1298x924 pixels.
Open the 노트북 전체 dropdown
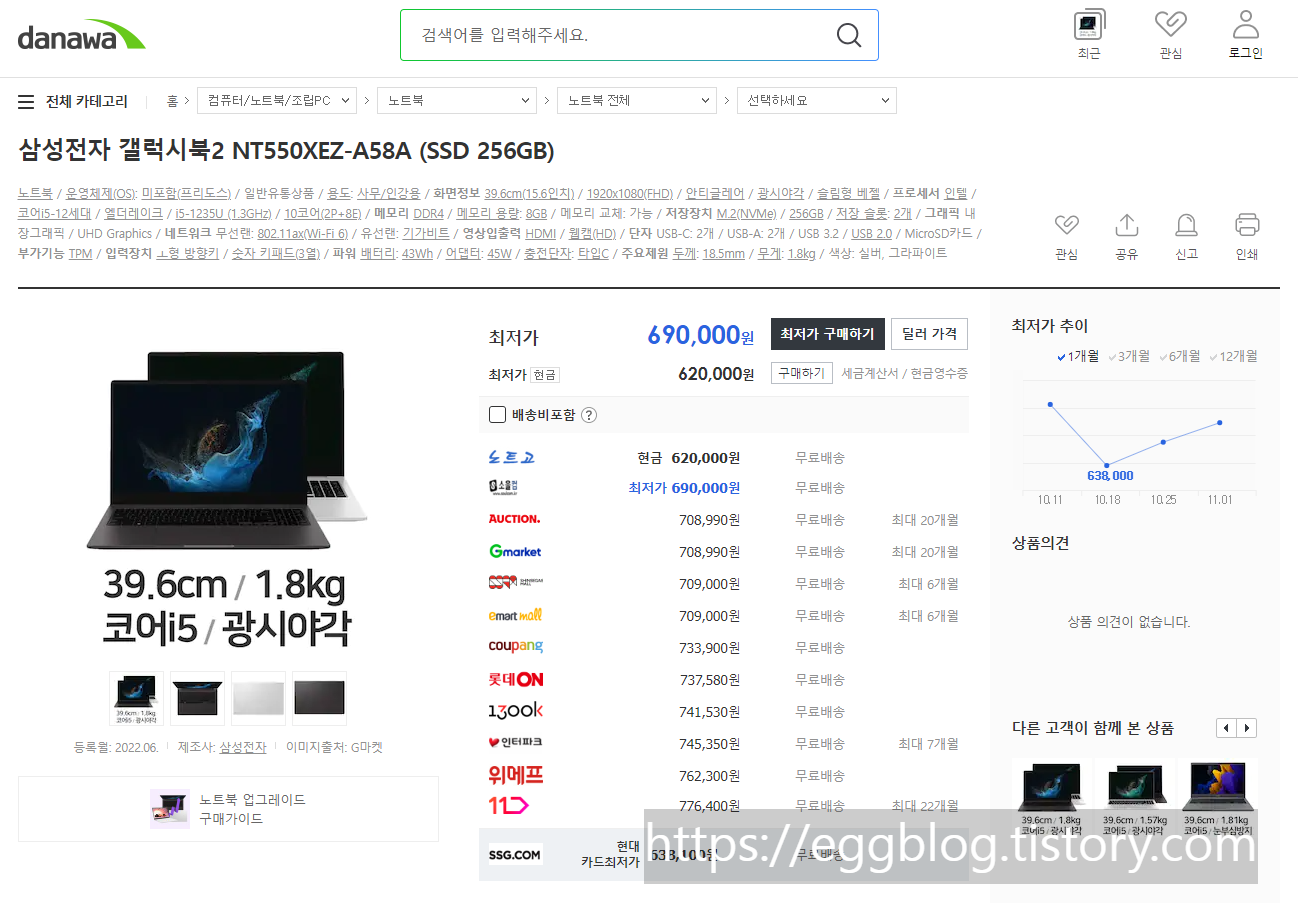637,101
